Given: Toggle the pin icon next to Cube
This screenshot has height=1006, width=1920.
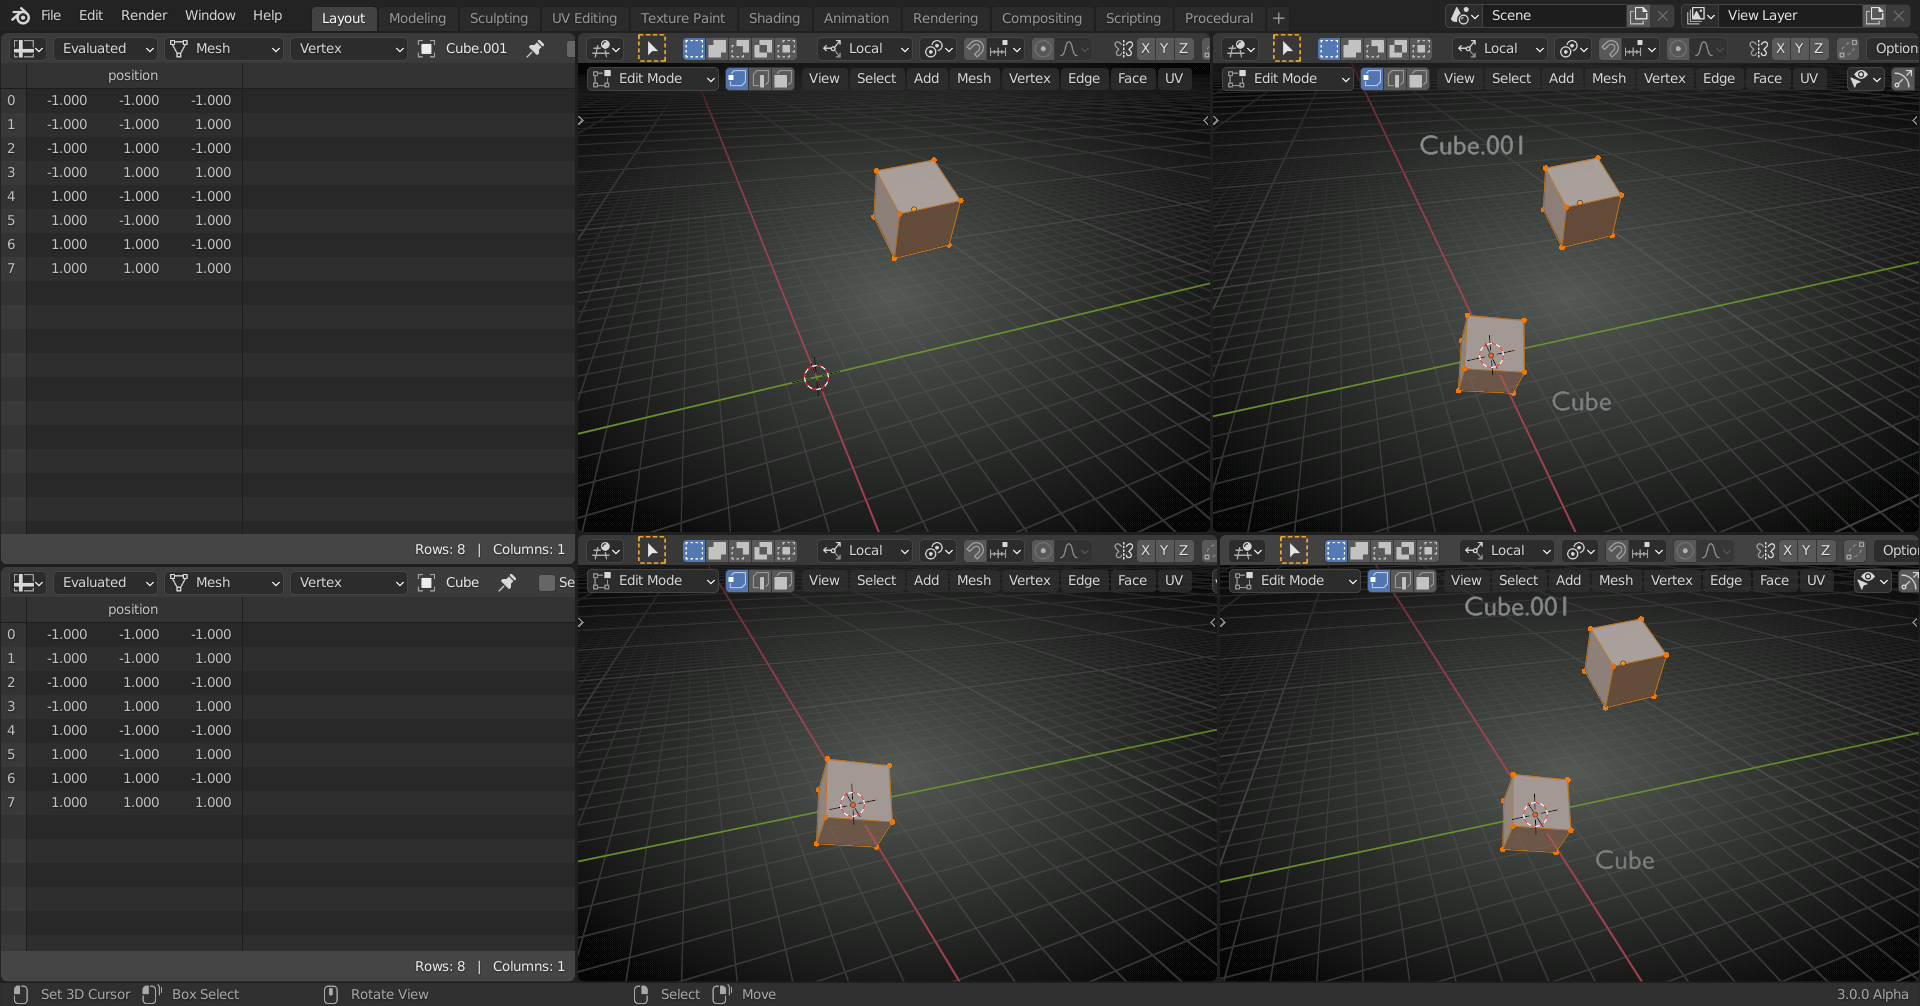Looking at the screenshot, I should [x=508, y=582].
